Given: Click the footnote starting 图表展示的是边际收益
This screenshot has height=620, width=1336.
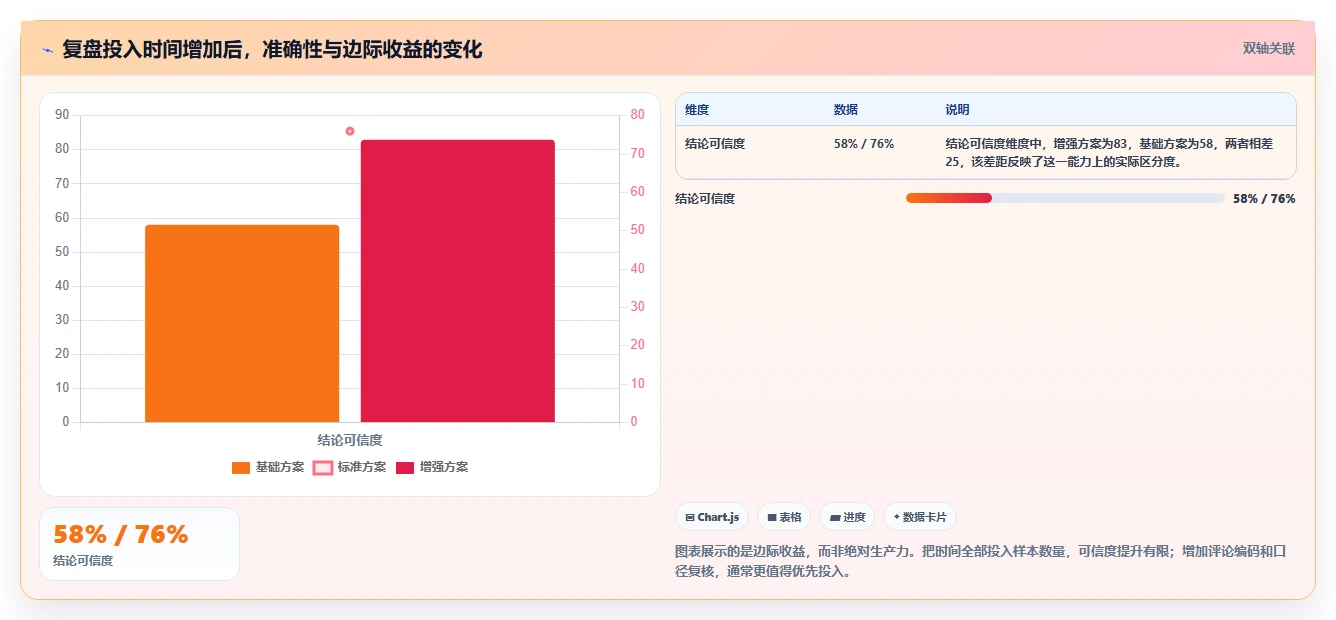Looking at the screenshot, I should tap(980, 561).
